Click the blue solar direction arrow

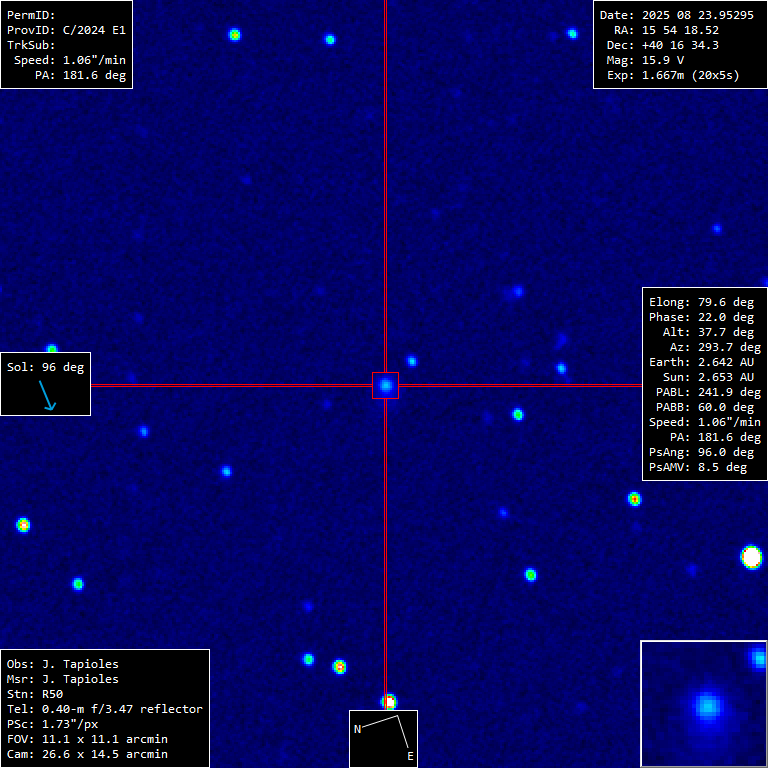point(48,395)
